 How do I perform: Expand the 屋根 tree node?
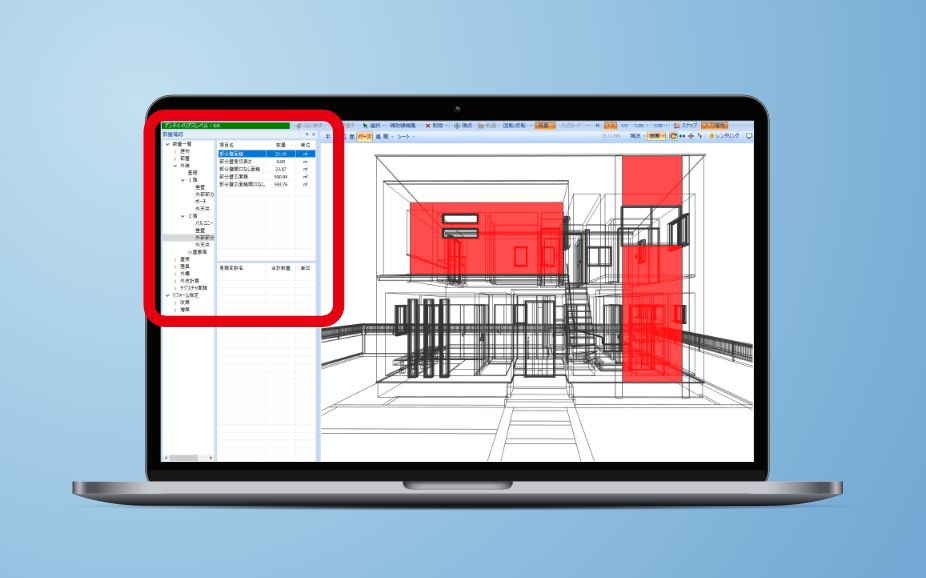174,260
